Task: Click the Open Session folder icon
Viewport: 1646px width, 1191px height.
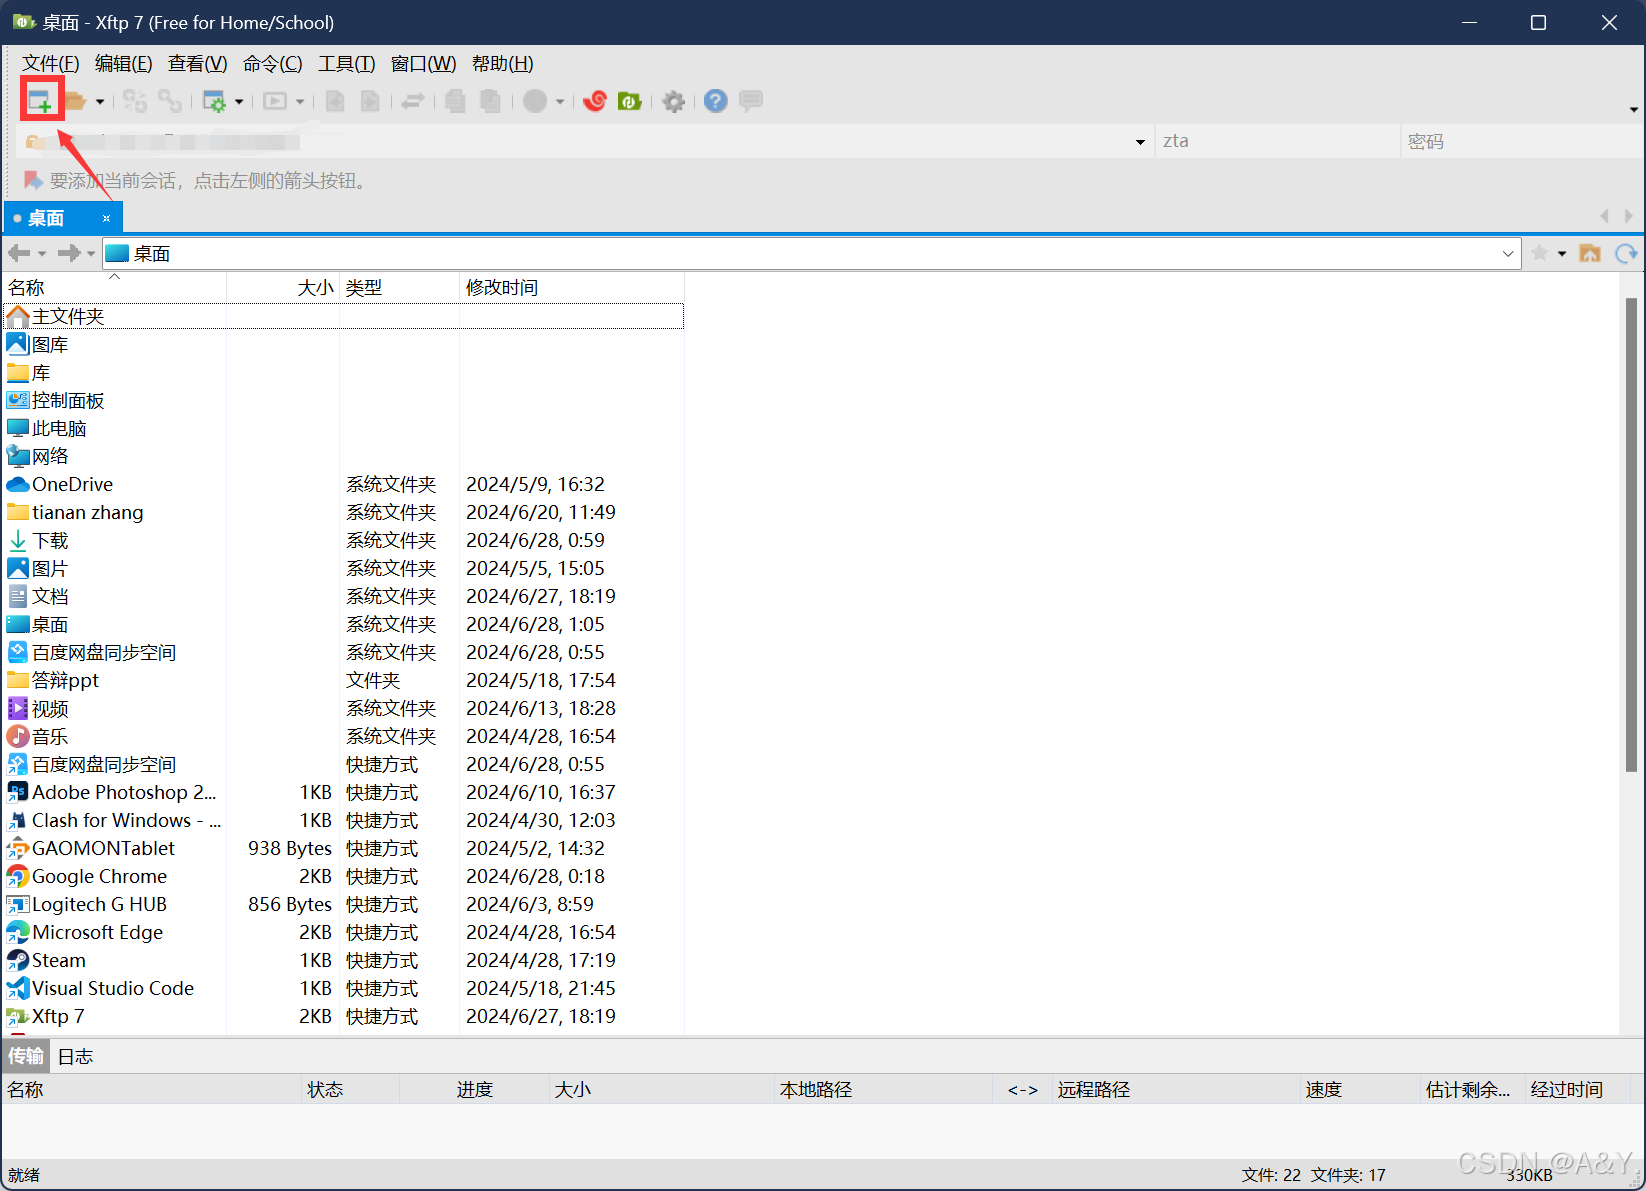Action: pyautogui.click(x=75, y=101)
